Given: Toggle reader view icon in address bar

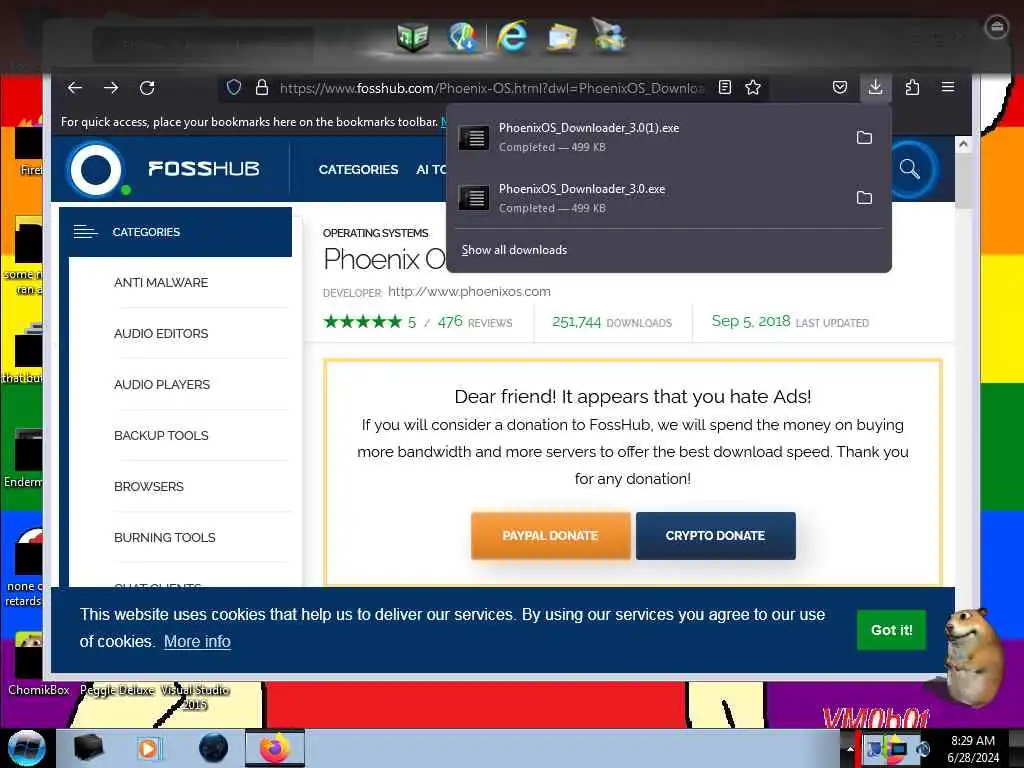Looking at the screenshot, I should [725, 88].
